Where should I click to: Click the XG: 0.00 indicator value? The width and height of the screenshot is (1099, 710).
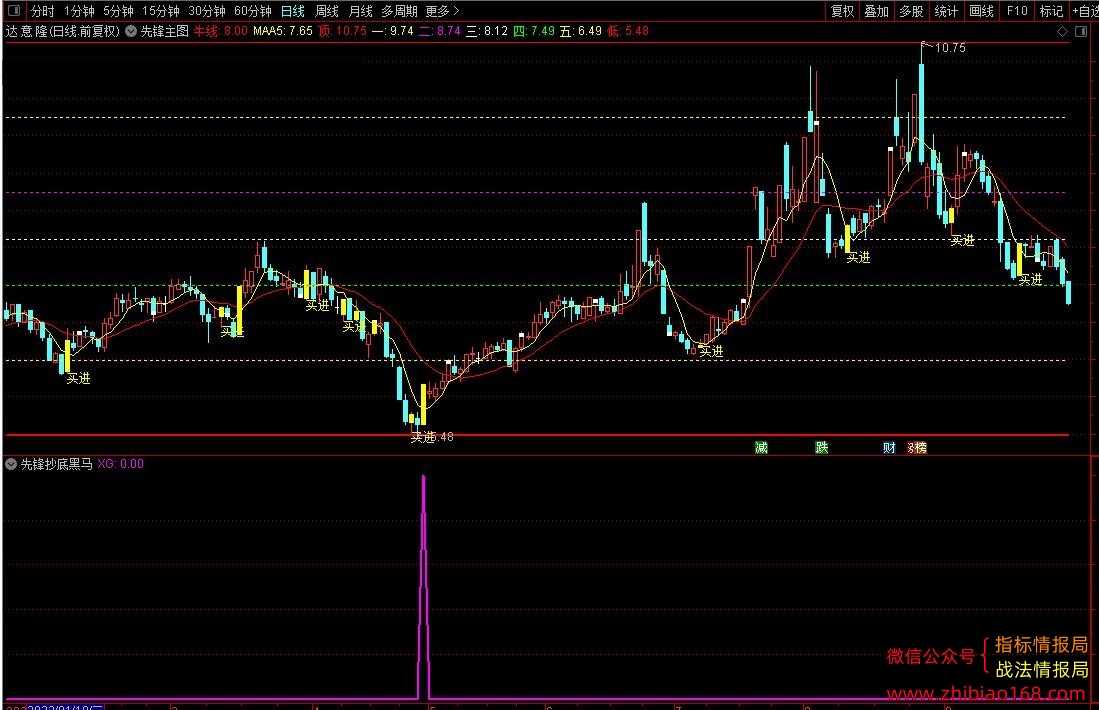pos(121,464)
